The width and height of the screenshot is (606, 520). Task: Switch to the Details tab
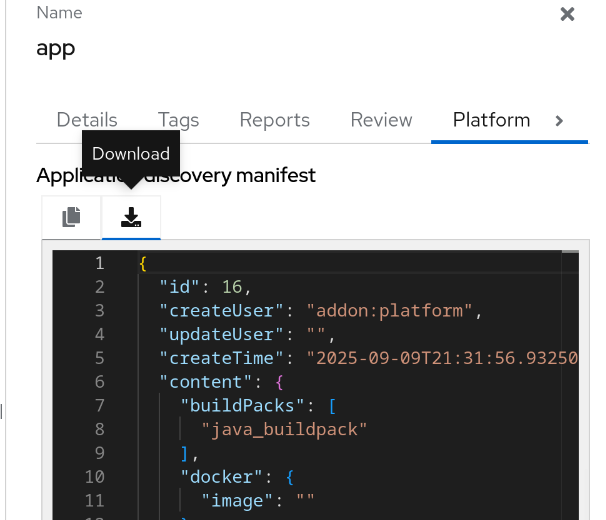(x=87, y=120)
